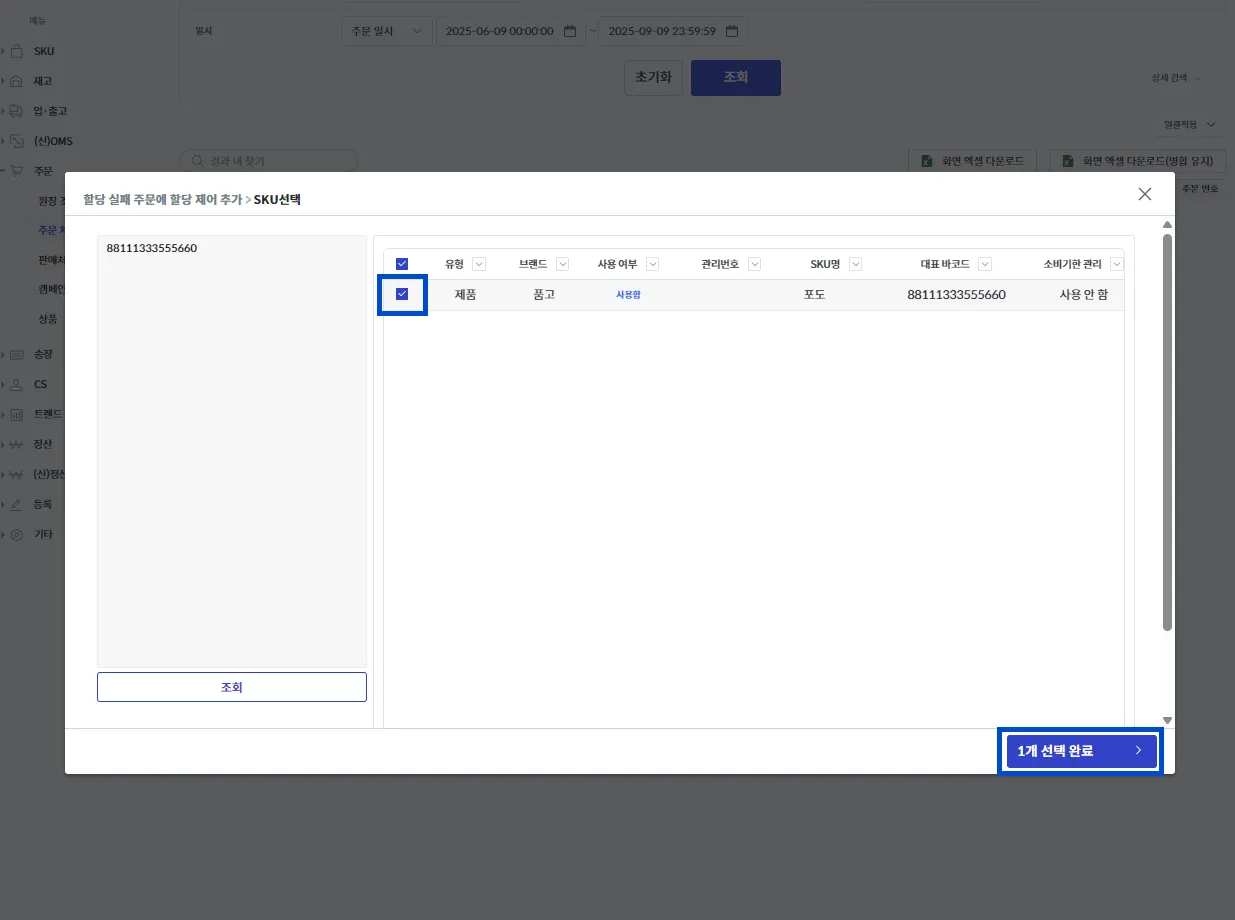Click the CS person icon in sidebar
The image size is (1235, 920).
[x=16, y=384]
